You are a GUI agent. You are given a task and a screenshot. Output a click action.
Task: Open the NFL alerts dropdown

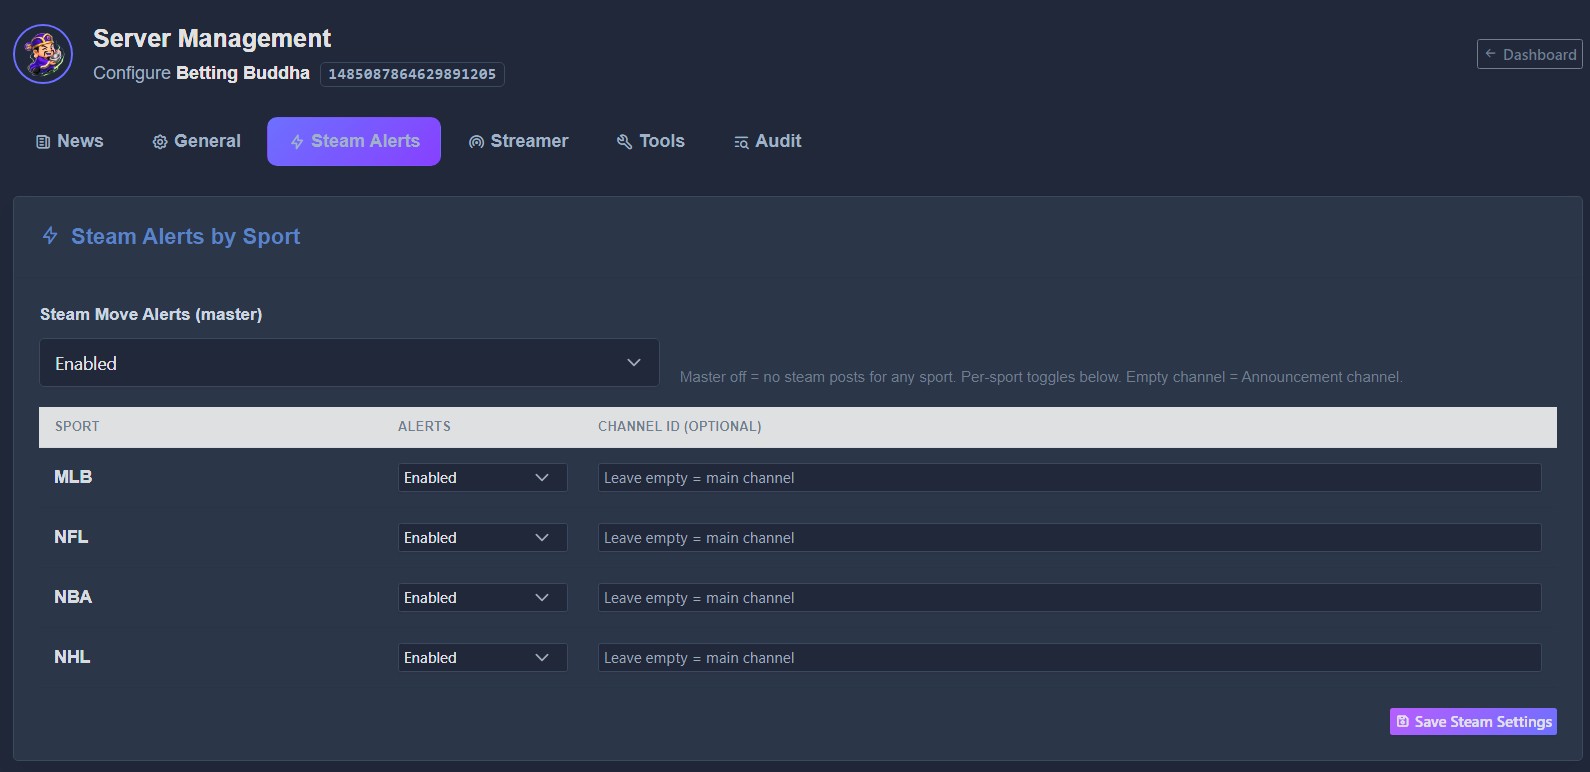[482, 537]
